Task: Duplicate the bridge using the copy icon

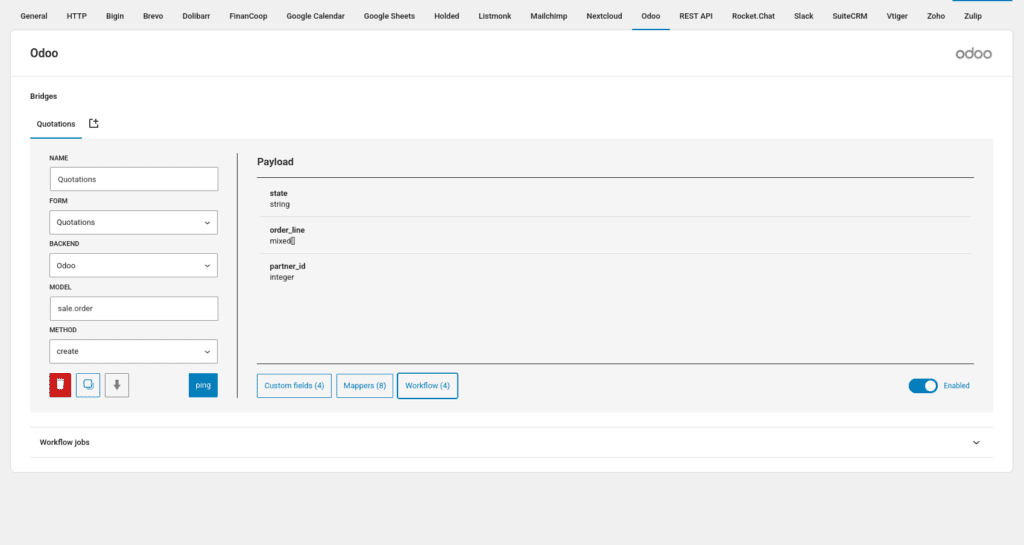Action: click(88, 385)
